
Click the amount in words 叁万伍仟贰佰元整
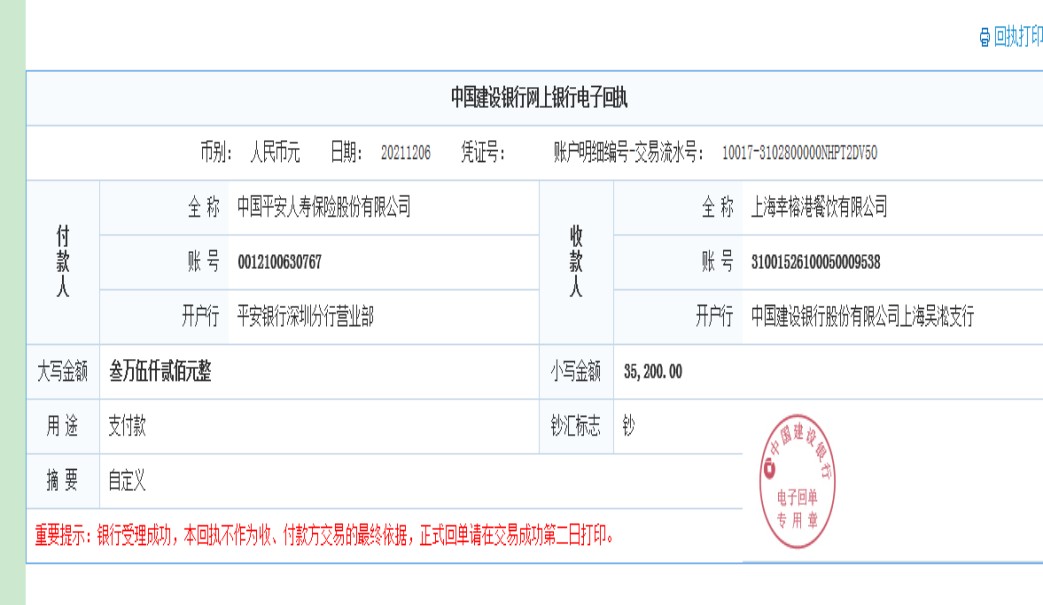point(160,372)
